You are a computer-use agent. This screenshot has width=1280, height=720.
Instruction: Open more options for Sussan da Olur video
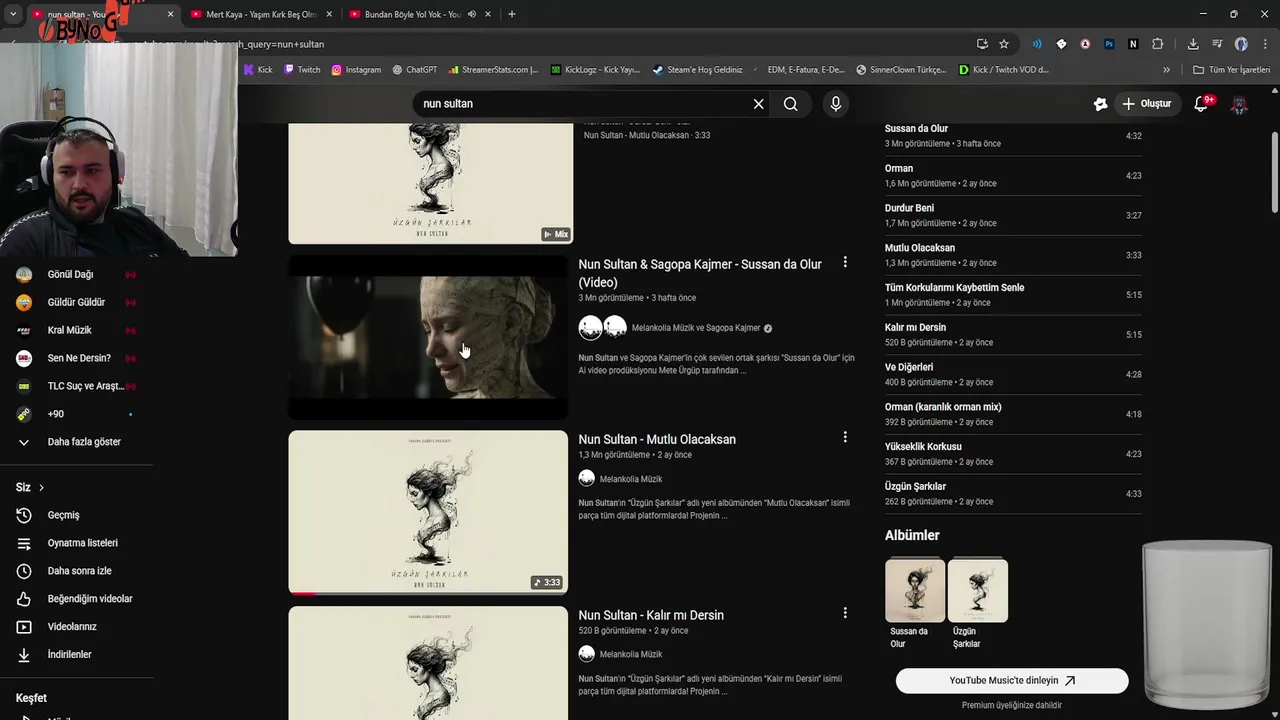click(x=845, y=262)
